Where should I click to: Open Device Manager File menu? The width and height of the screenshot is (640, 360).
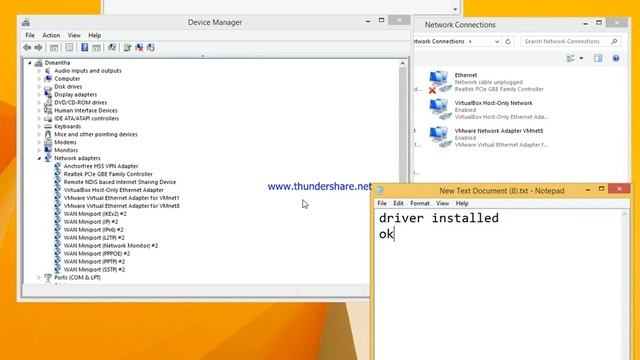click(x=30, y=35)
